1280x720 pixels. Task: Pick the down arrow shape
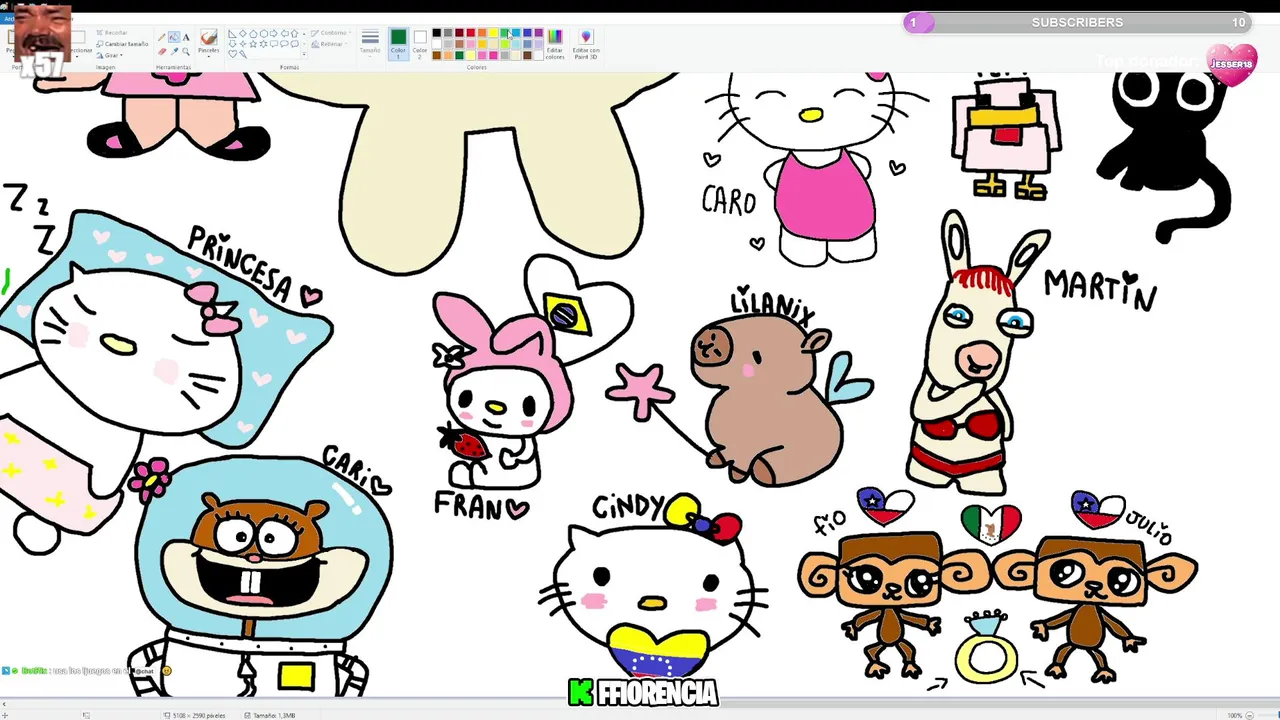[x=232, y=44]
